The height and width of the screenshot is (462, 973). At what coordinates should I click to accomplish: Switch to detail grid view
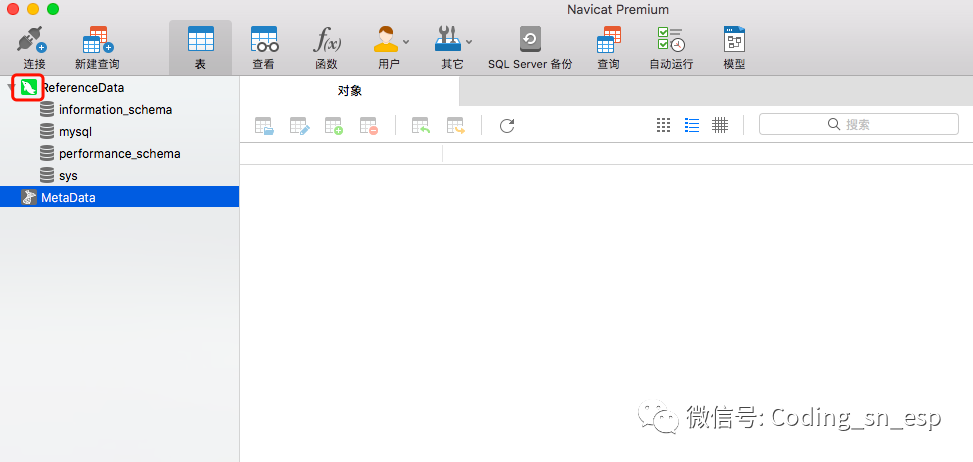720,125
